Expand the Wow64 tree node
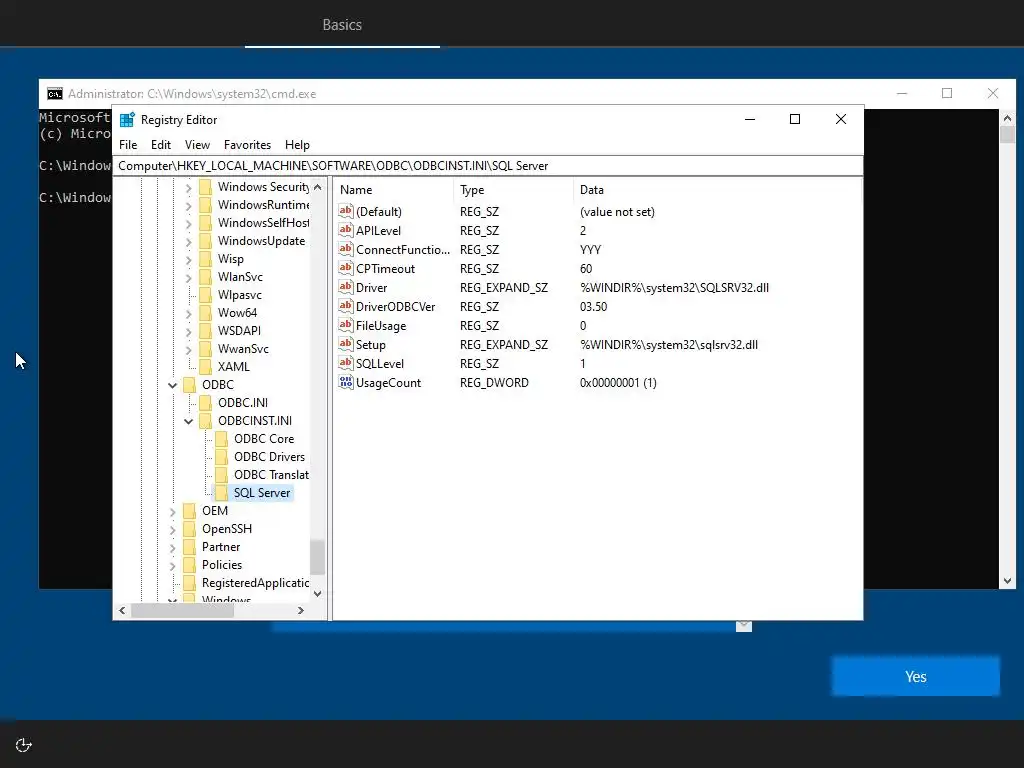 [188, 313]
